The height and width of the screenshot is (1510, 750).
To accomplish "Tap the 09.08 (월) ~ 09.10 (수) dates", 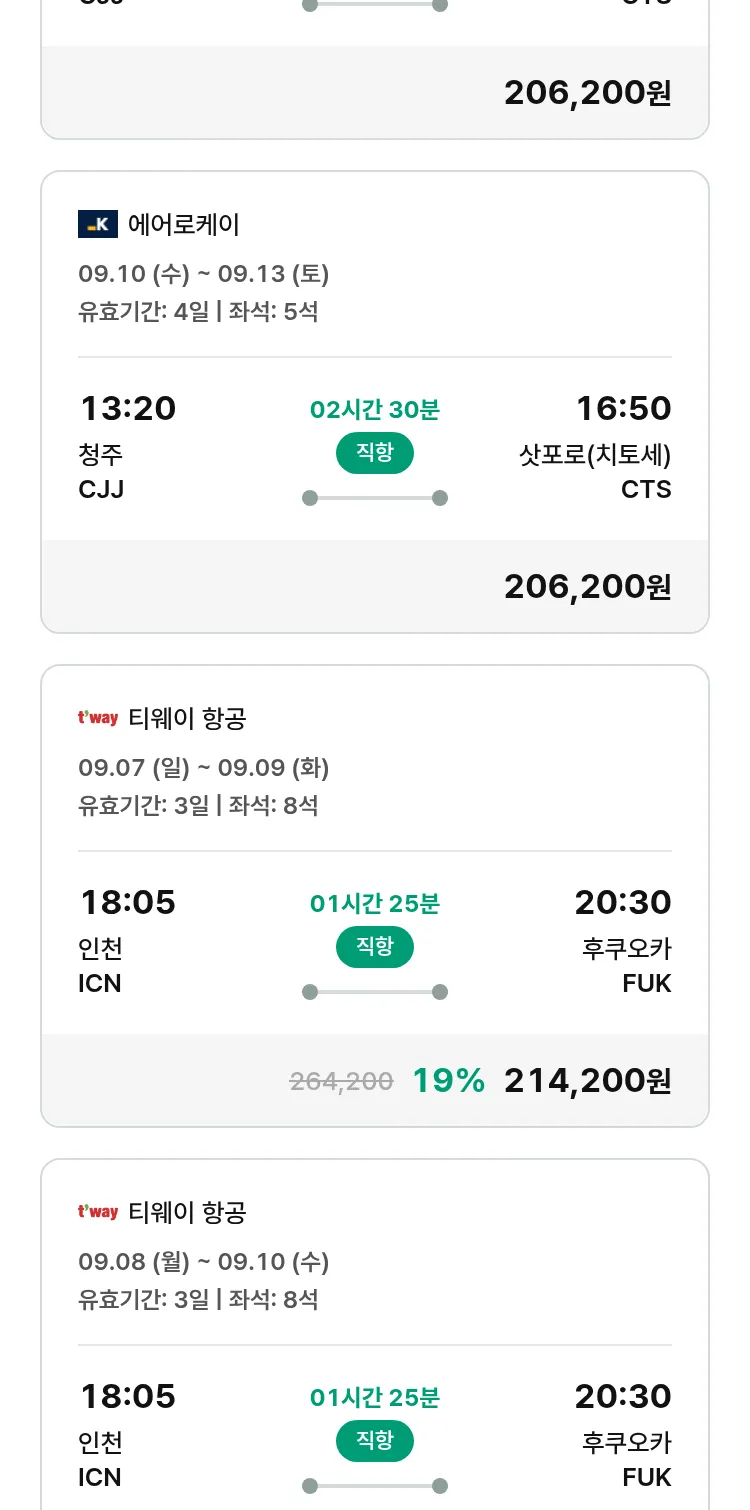I will pos(204,1262).
